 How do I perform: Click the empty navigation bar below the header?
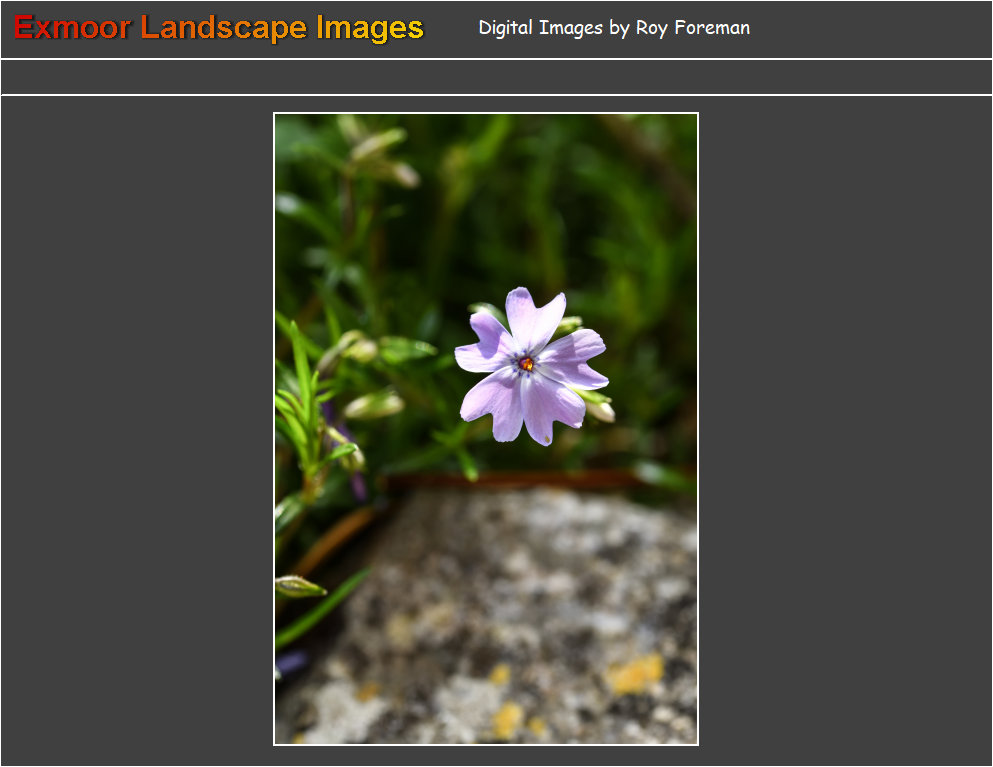click(x=496, y=77)
